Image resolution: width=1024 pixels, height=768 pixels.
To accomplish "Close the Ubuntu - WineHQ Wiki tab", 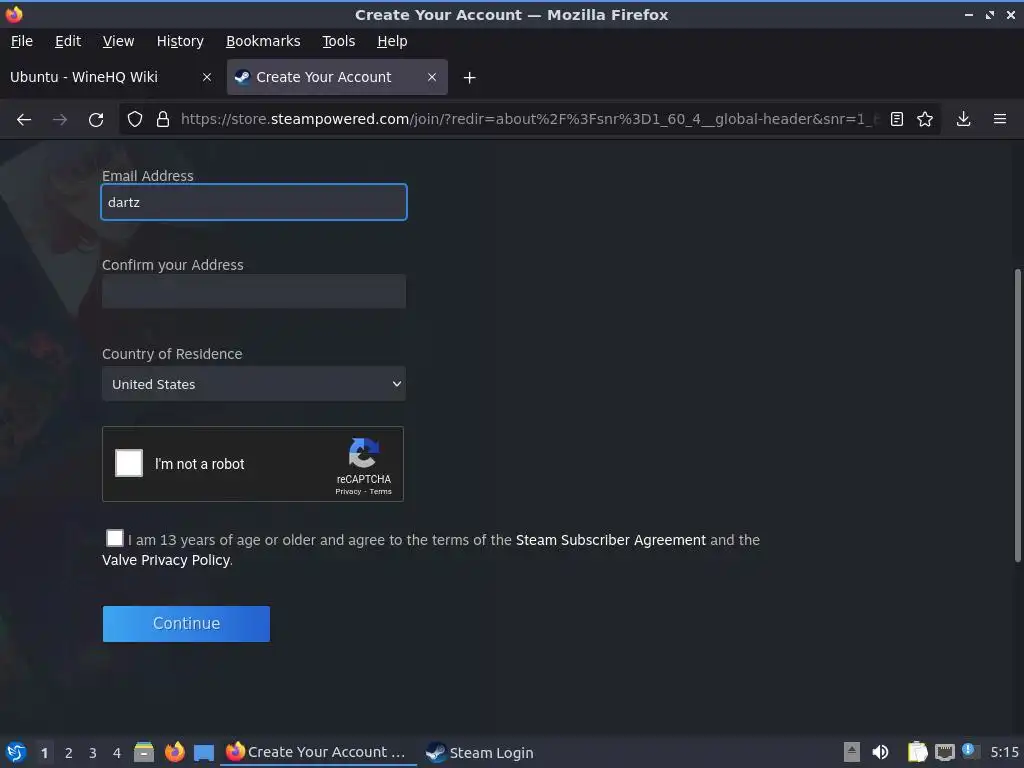I will pyautogui.click(x=207, y=77).
